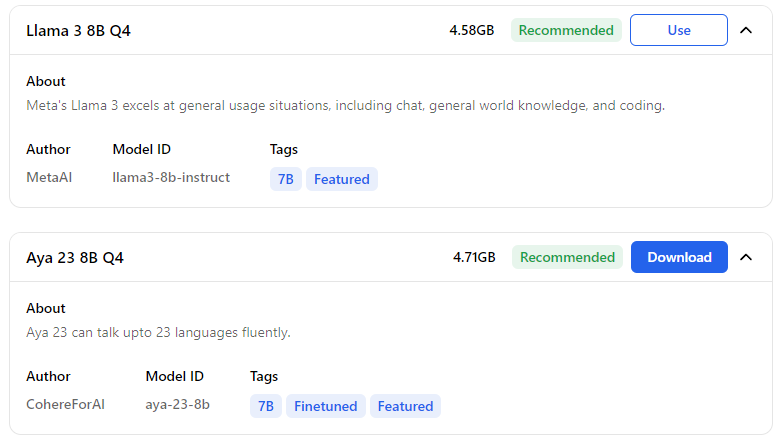
Task: Click the Aya 23 About description text
Action: 158,332
